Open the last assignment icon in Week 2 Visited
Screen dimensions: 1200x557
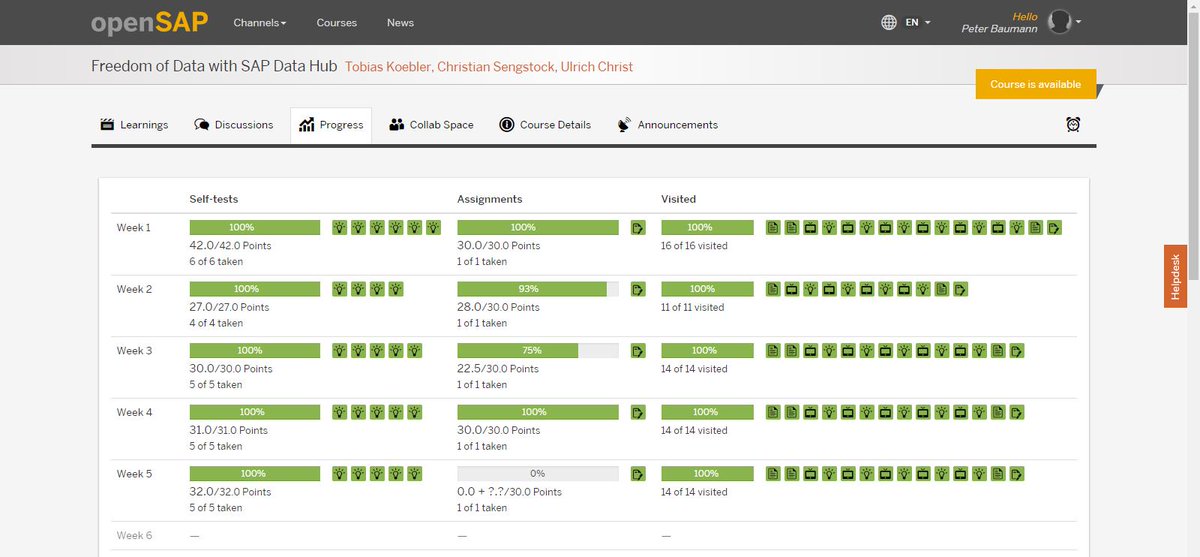point(960,290)
